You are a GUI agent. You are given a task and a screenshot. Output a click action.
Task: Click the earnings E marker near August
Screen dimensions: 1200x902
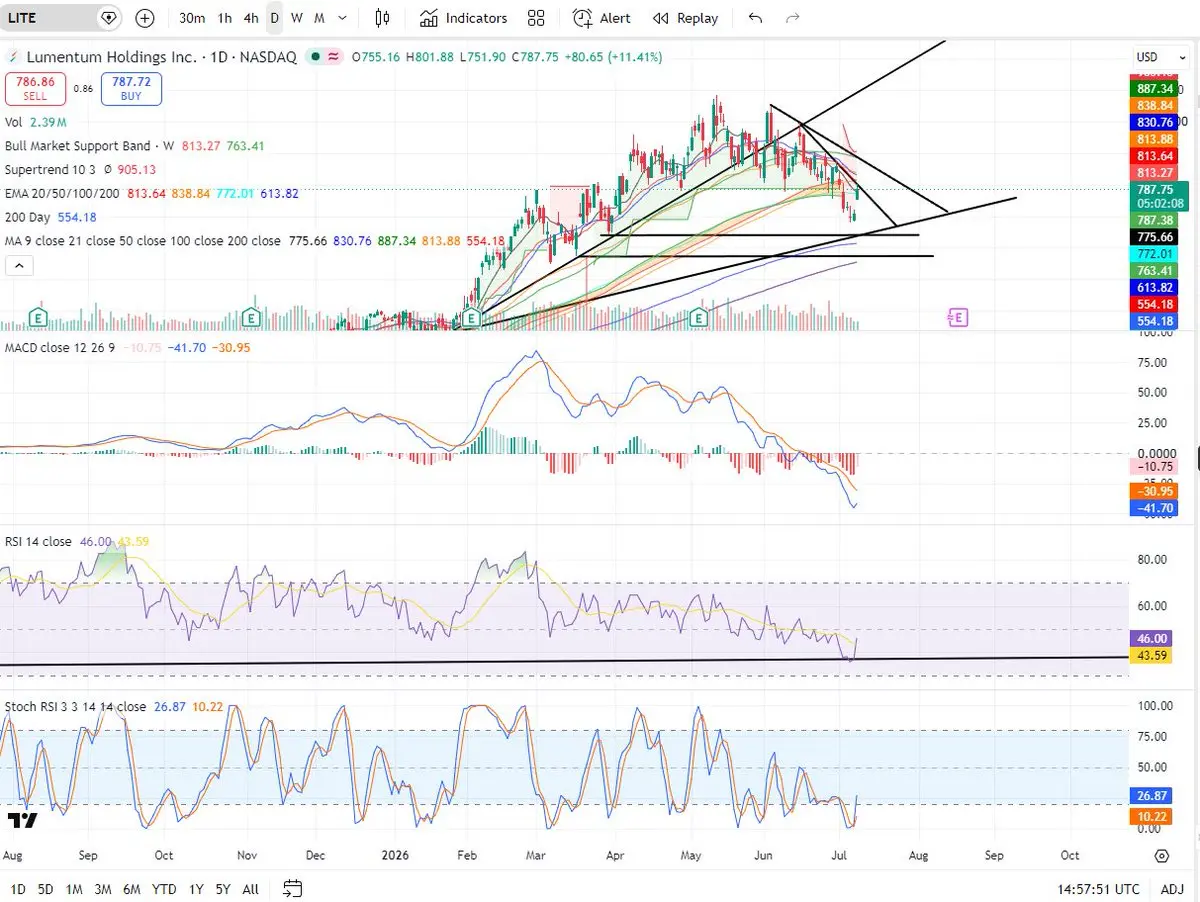38,317
